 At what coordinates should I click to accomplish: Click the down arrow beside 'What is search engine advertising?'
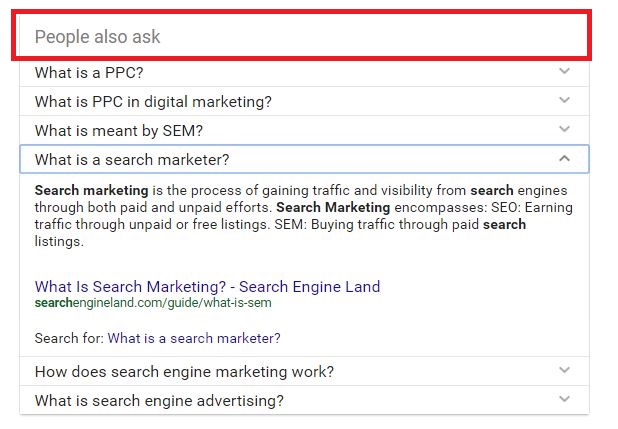(x=564, y=400)
